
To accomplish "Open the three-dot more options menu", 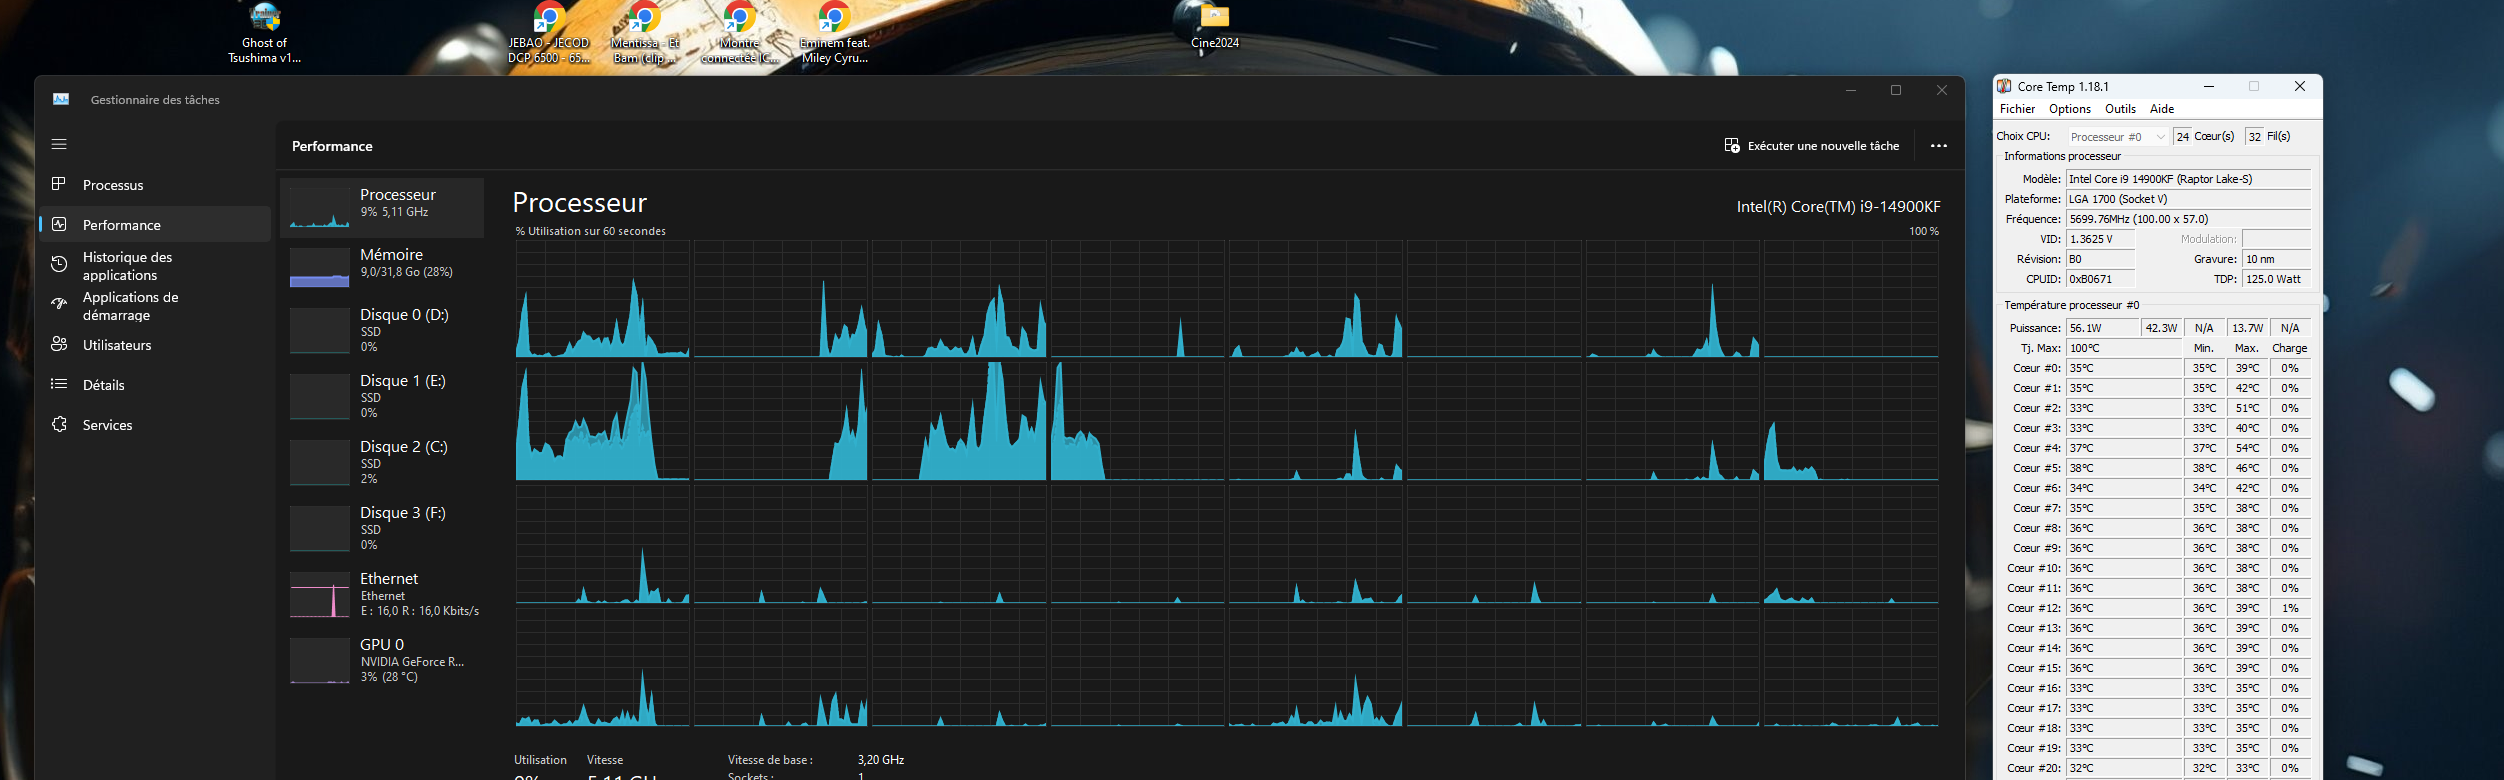I will (x=1939, y=146).
